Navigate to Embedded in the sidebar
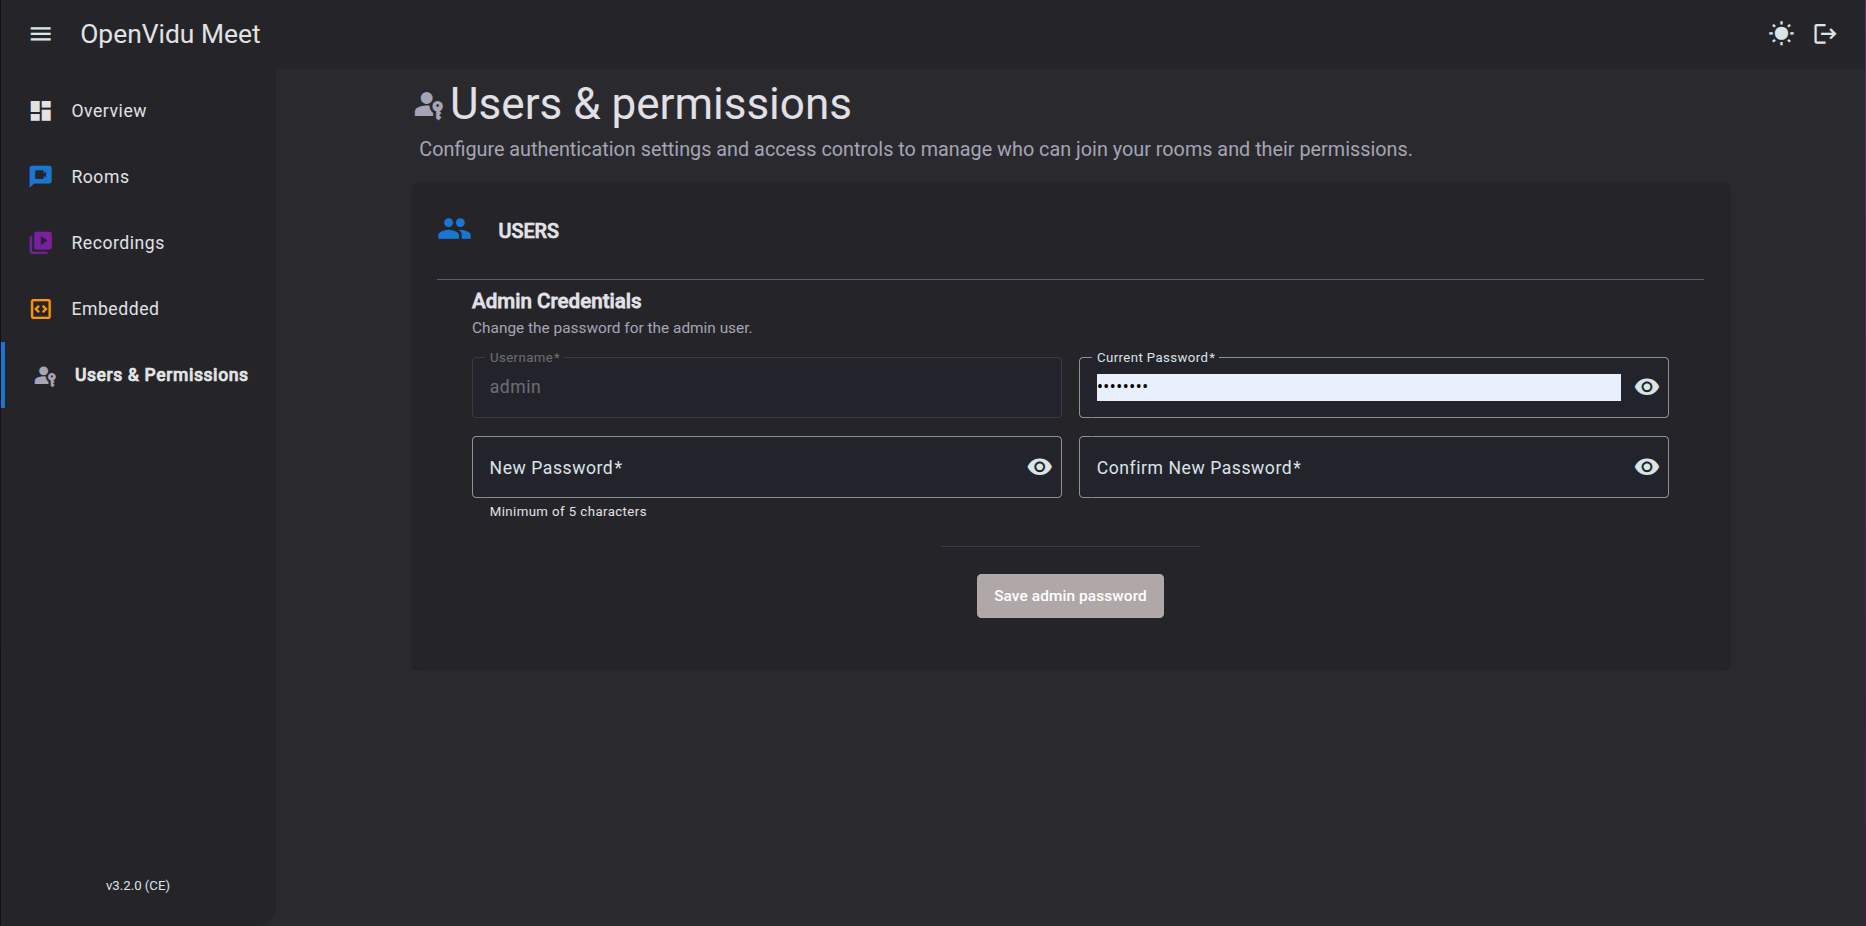This screenshot has width=1866, height=926. 115,309
